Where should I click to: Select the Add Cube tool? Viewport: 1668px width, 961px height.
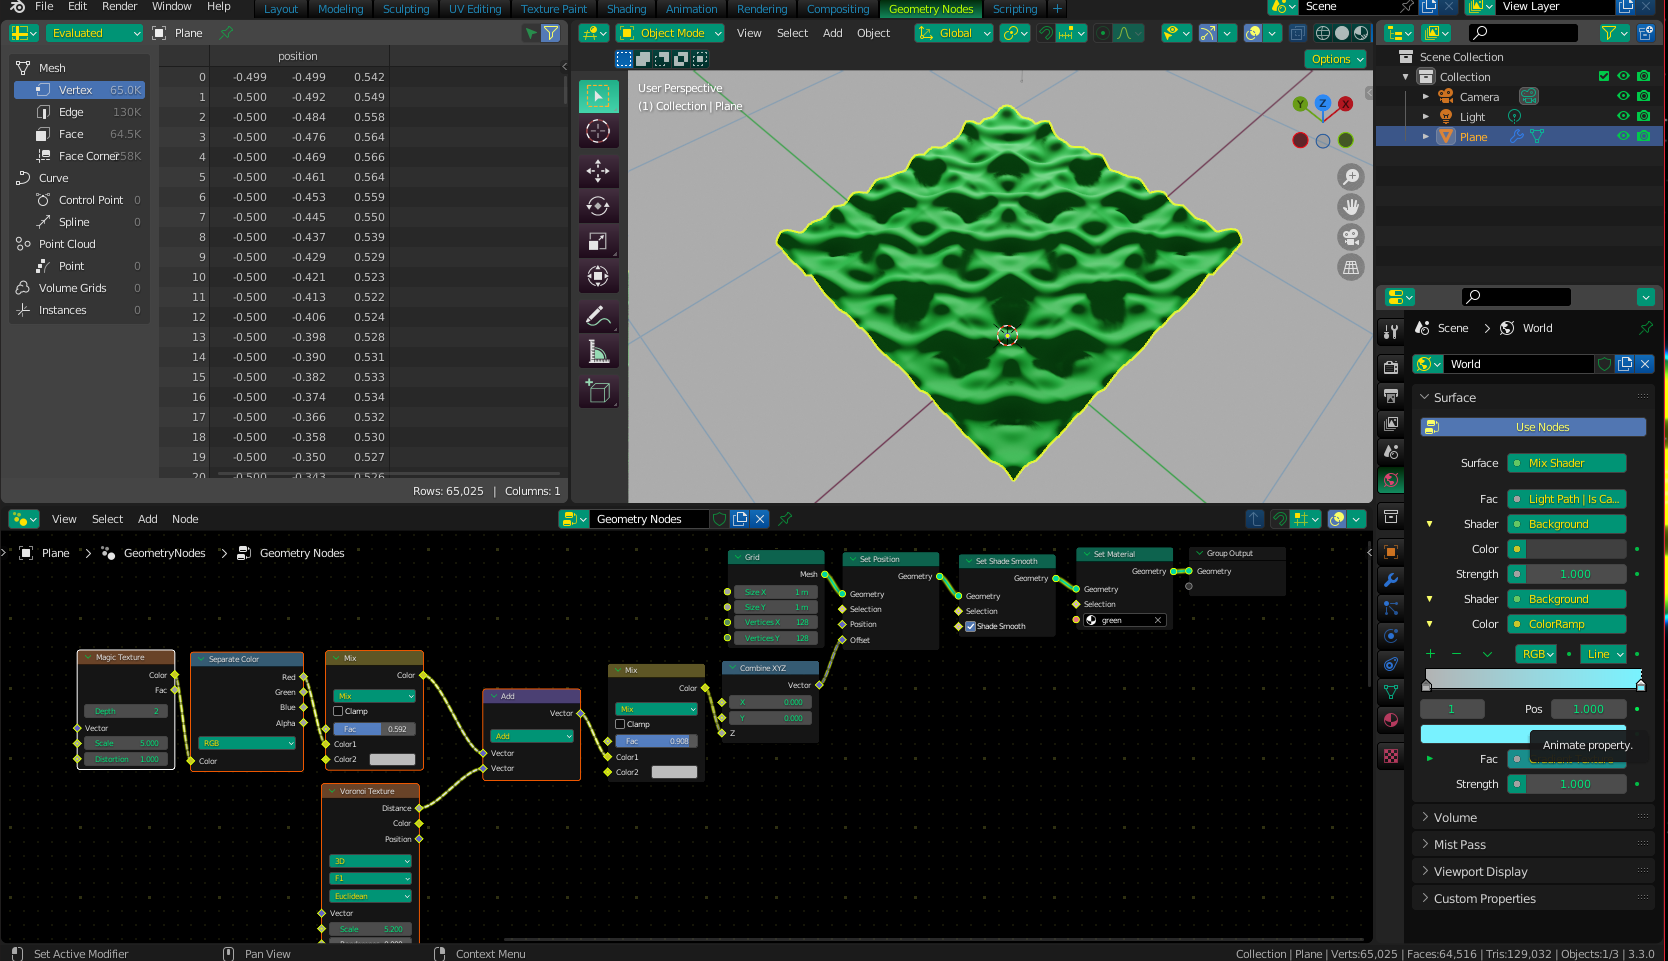[x=598, y=393]
